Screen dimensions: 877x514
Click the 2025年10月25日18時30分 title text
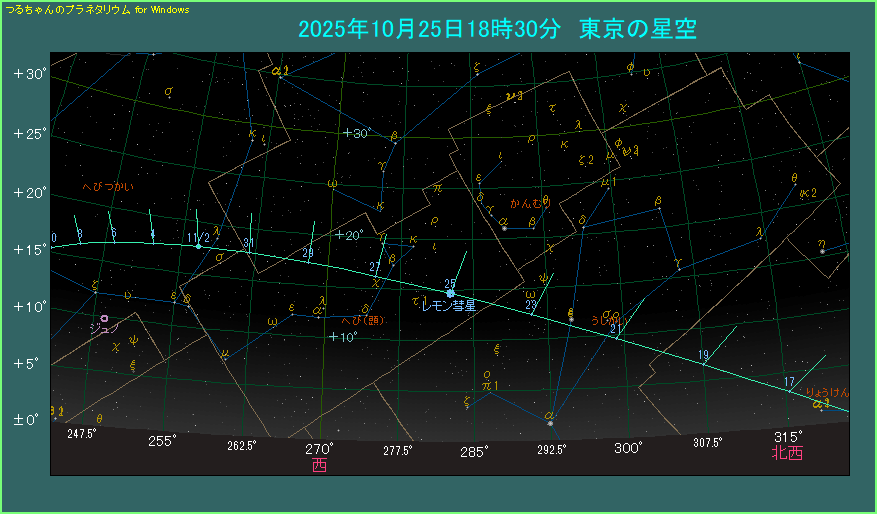[x=433, y=30]
